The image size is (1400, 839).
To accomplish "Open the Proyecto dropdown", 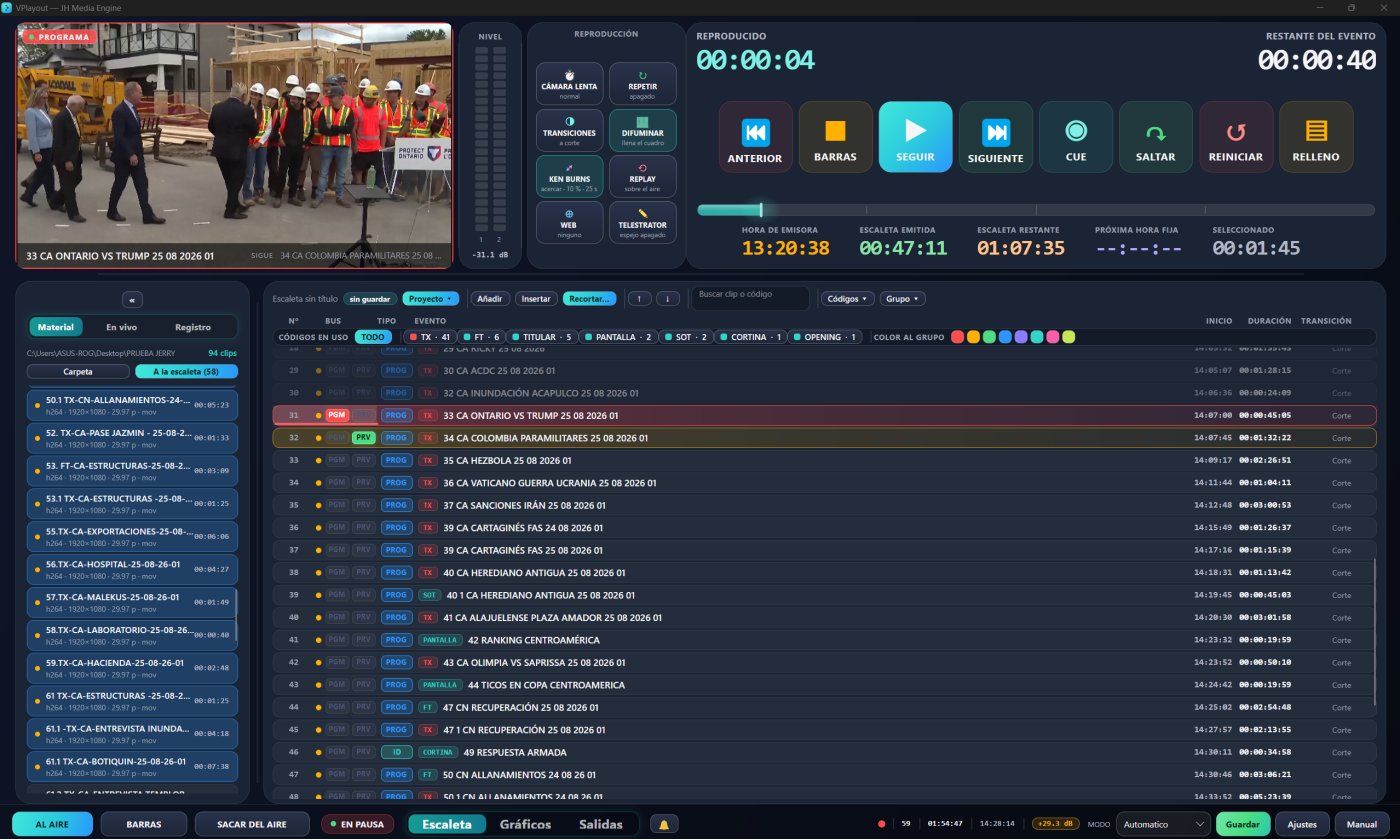I will [430, 298].
